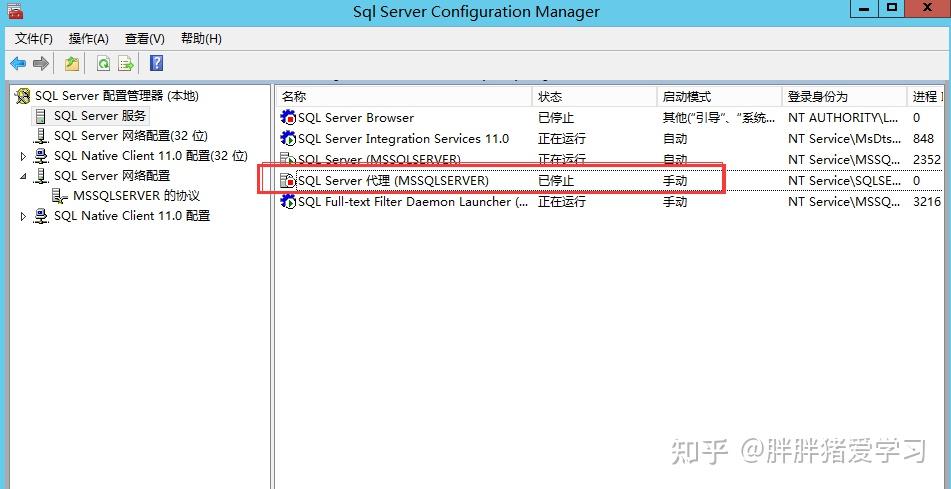This screenshot has height=489, width=951.
Task: Click the Integration Services 11.0 service icon
Action: coord(287,139)
